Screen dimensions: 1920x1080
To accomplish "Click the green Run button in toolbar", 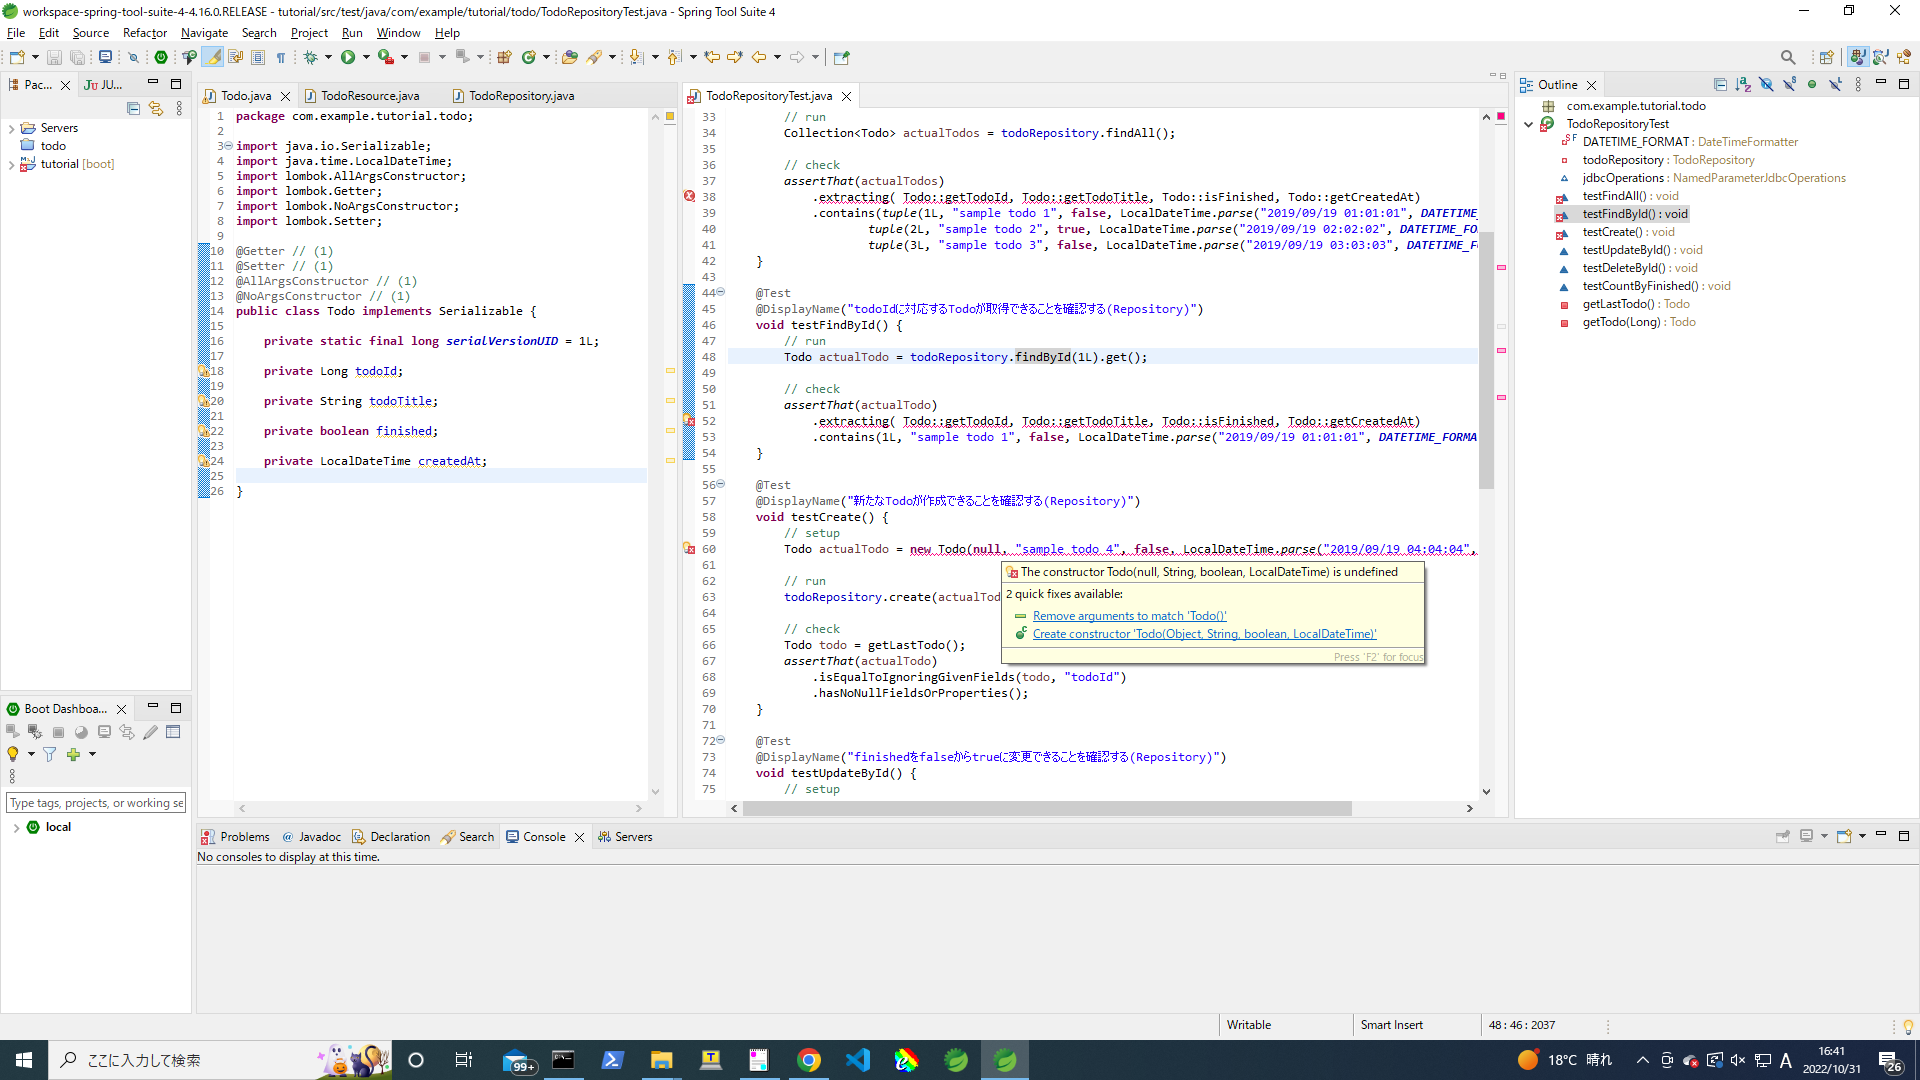I will [348, 57].
